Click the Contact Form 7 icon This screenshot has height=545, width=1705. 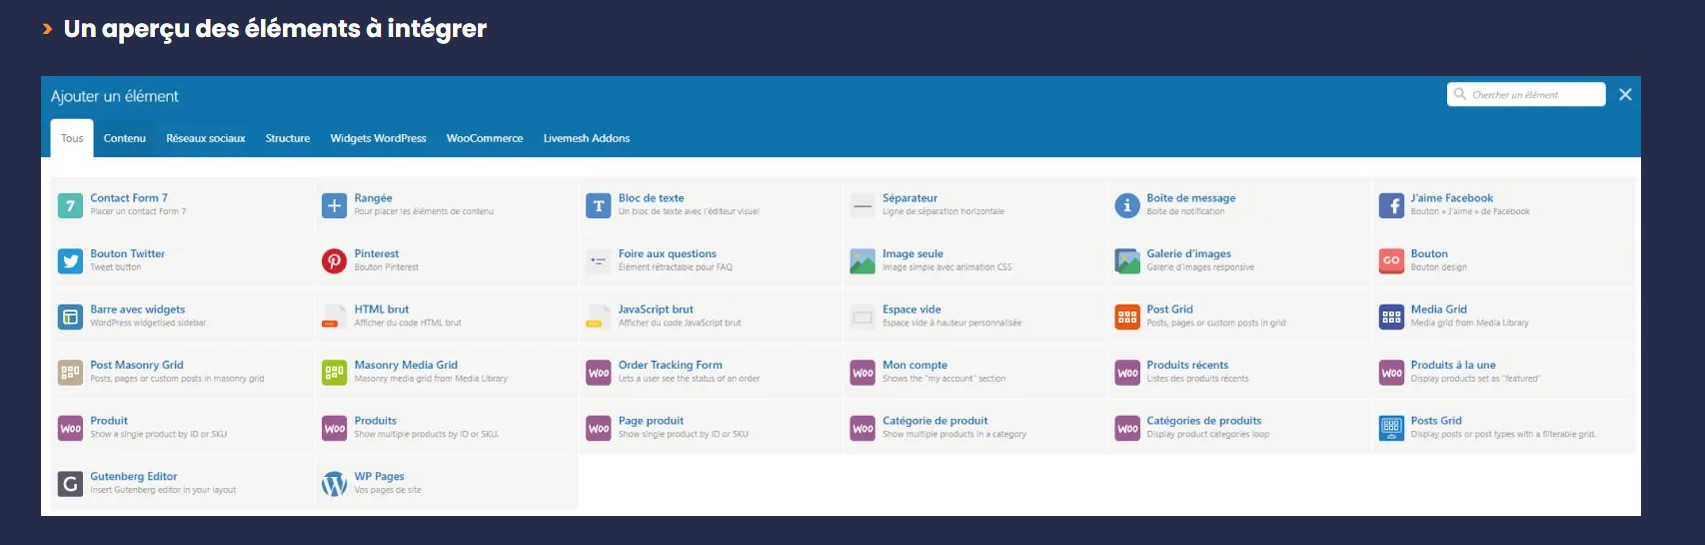pyautogui.click(x=70, y=206)
